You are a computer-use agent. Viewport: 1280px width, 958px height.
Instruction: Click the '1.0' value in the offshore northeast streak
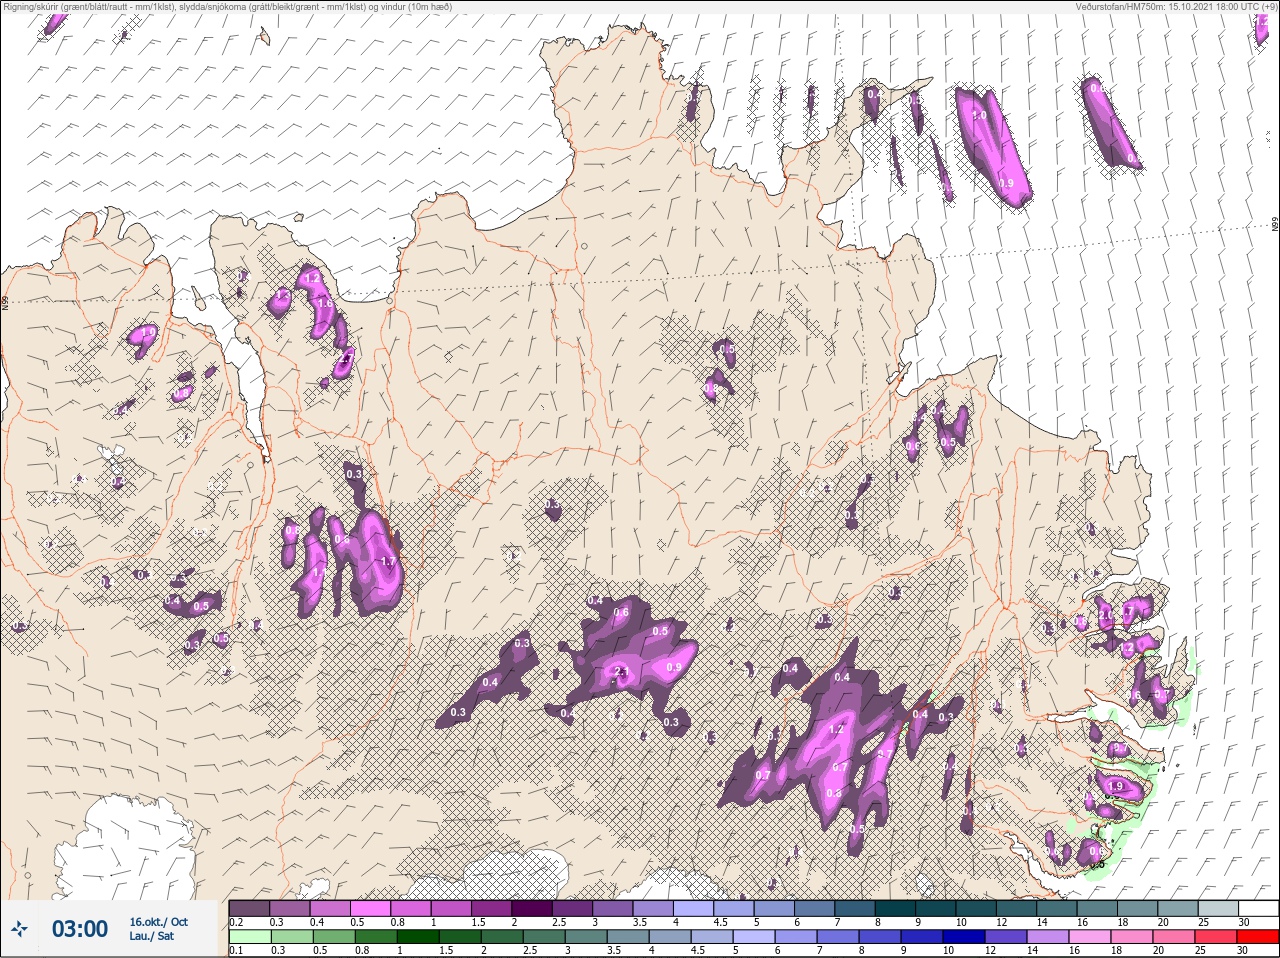979,115
